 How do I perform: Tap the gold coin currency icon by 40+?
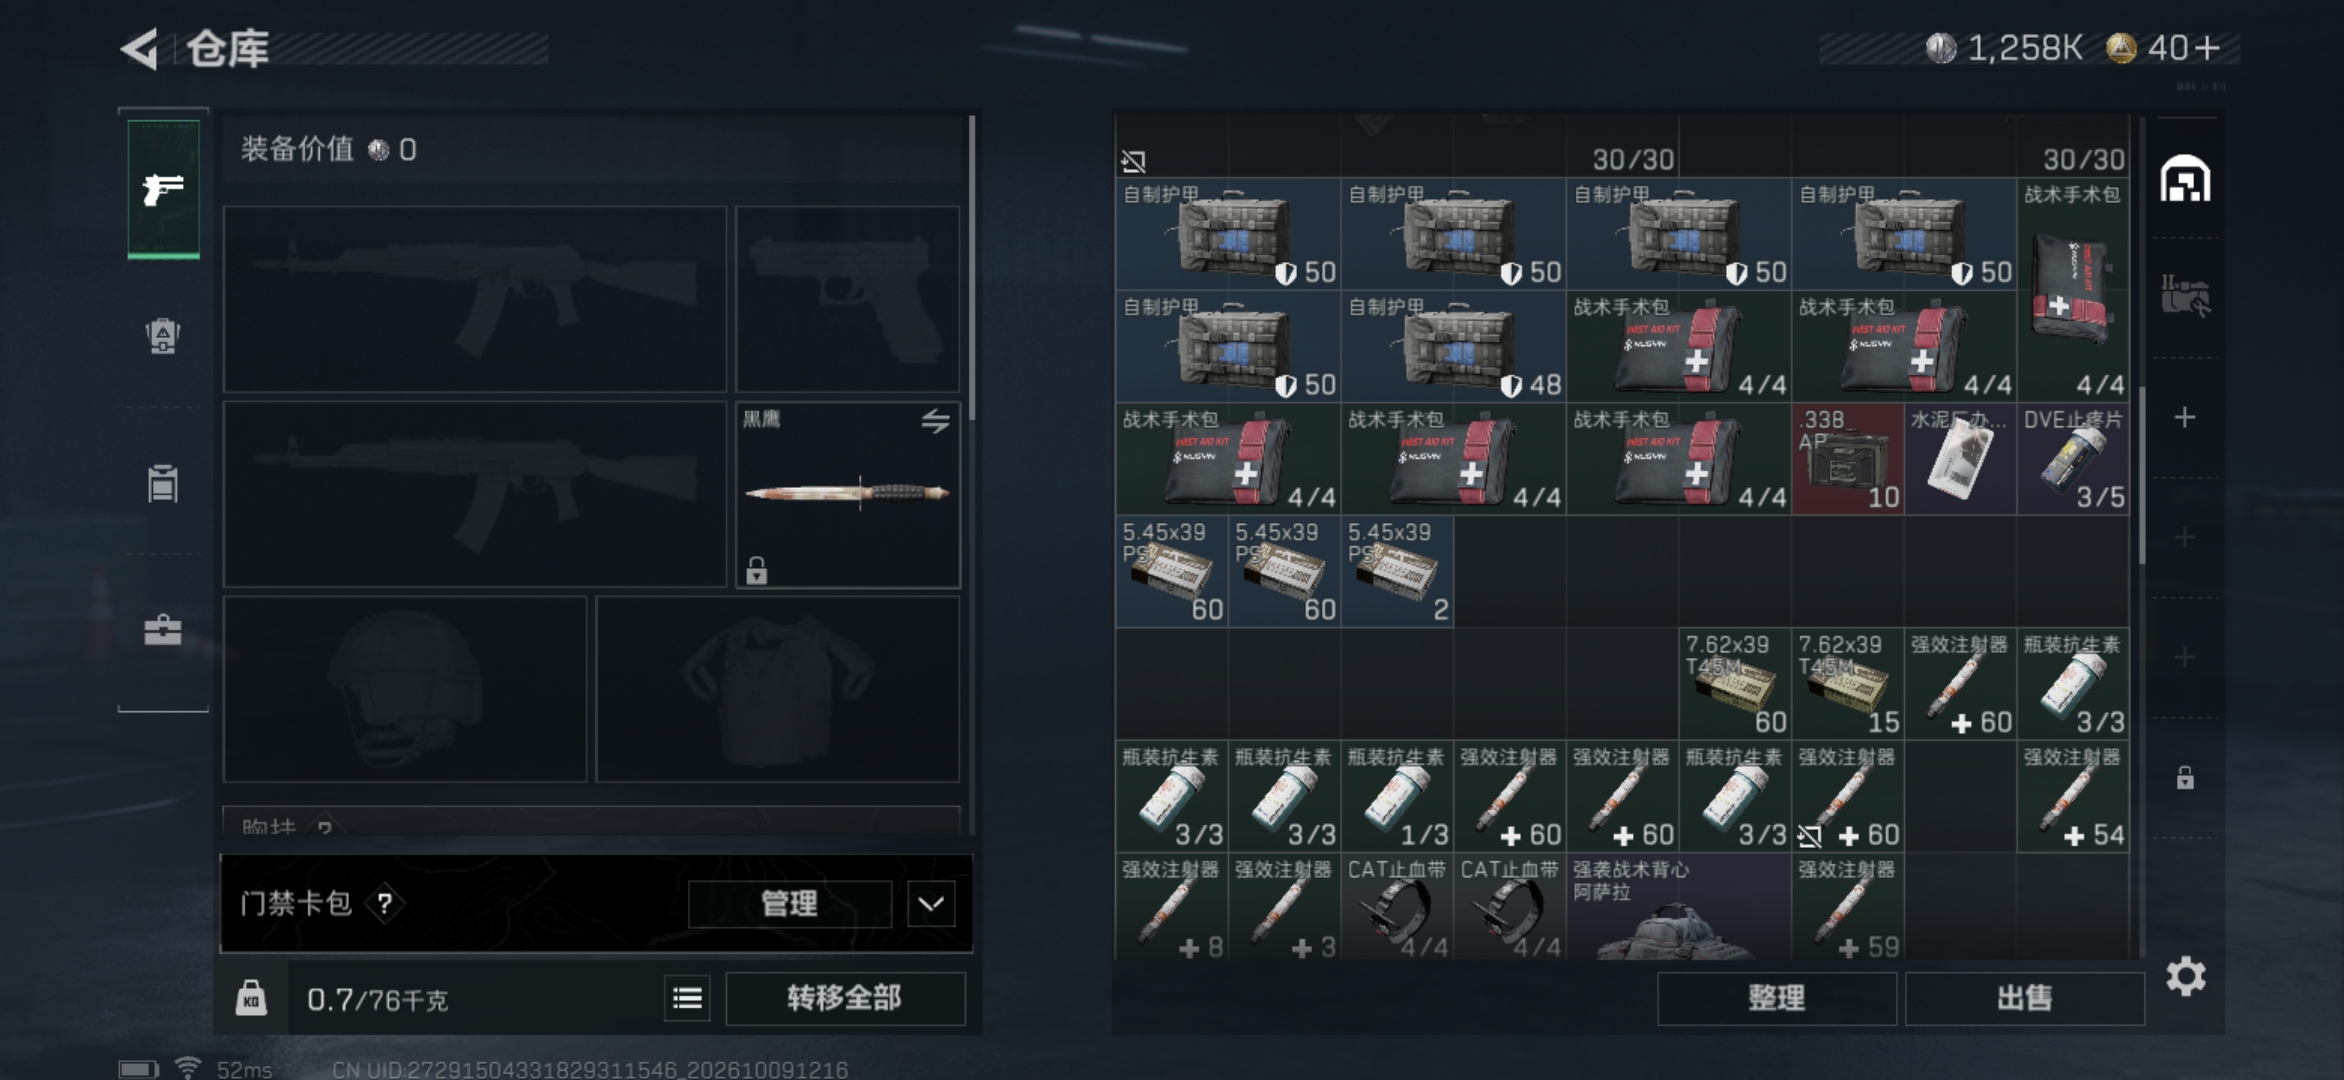(2121, 48)
